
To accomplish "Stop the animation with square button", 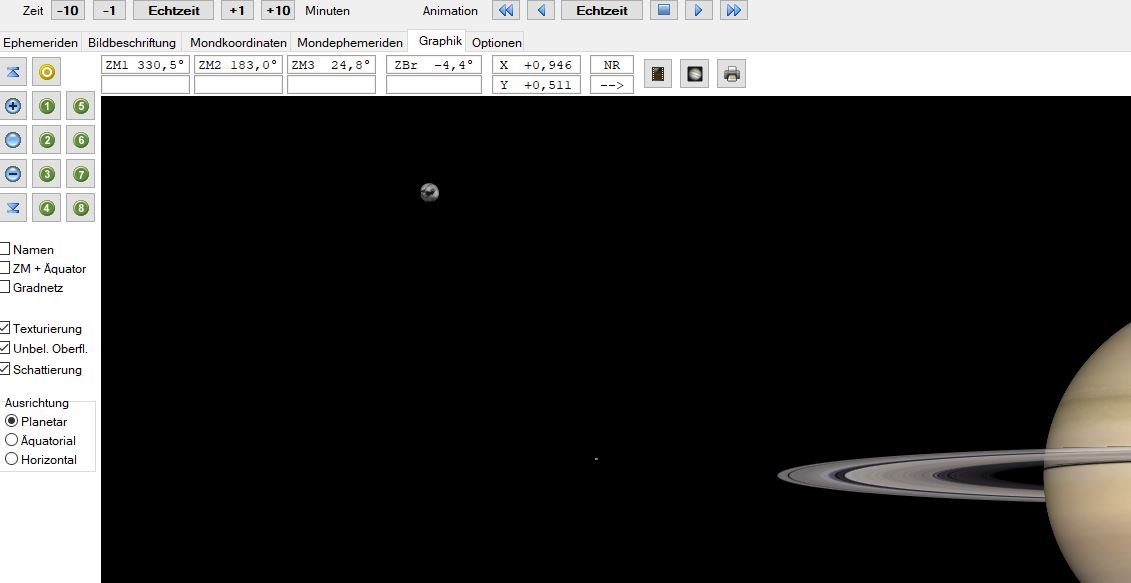I will [x=664, y=10].
